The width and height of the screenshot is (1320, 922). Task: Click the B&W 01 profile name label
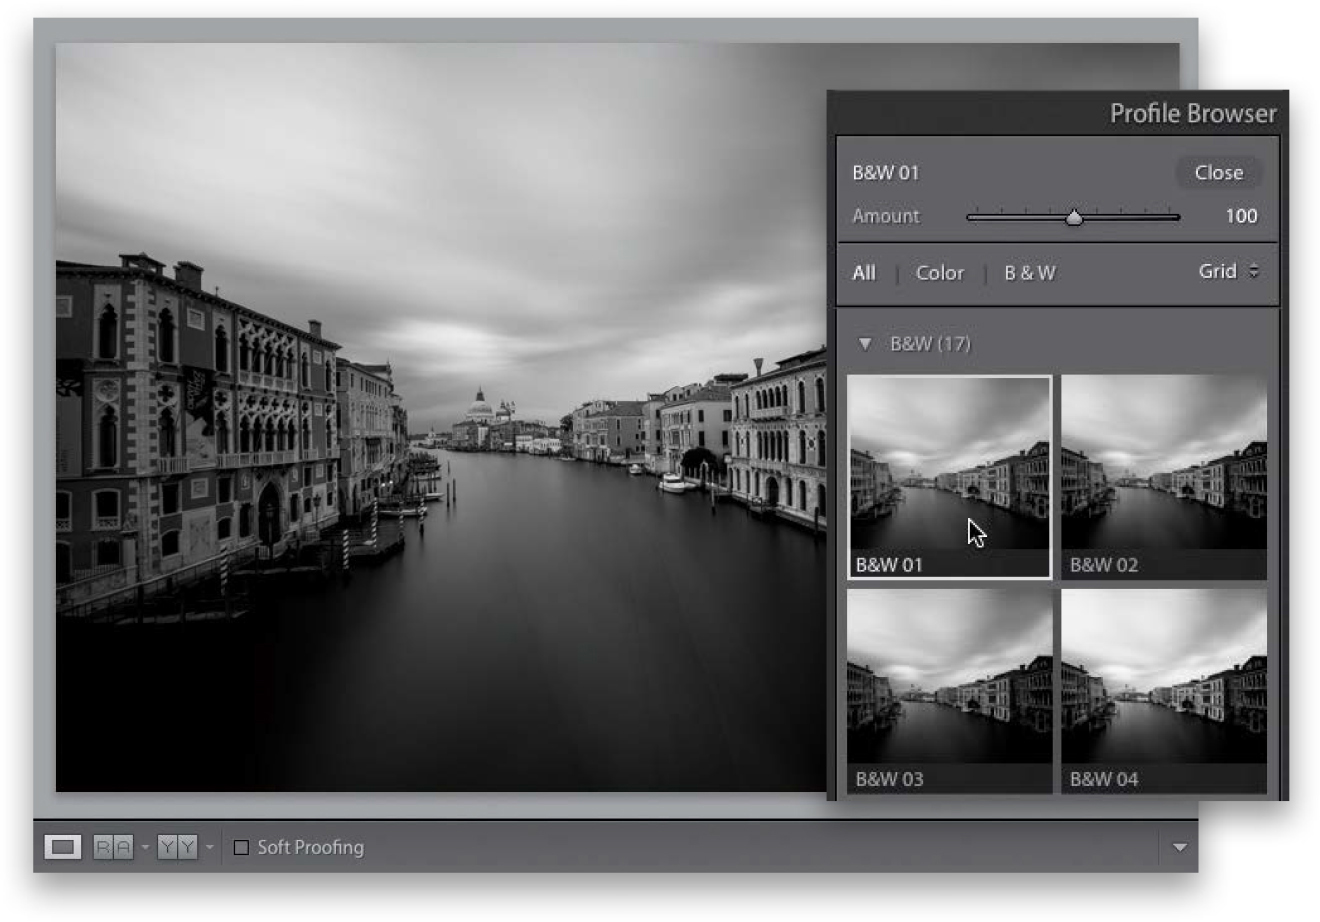pos(885,172)
